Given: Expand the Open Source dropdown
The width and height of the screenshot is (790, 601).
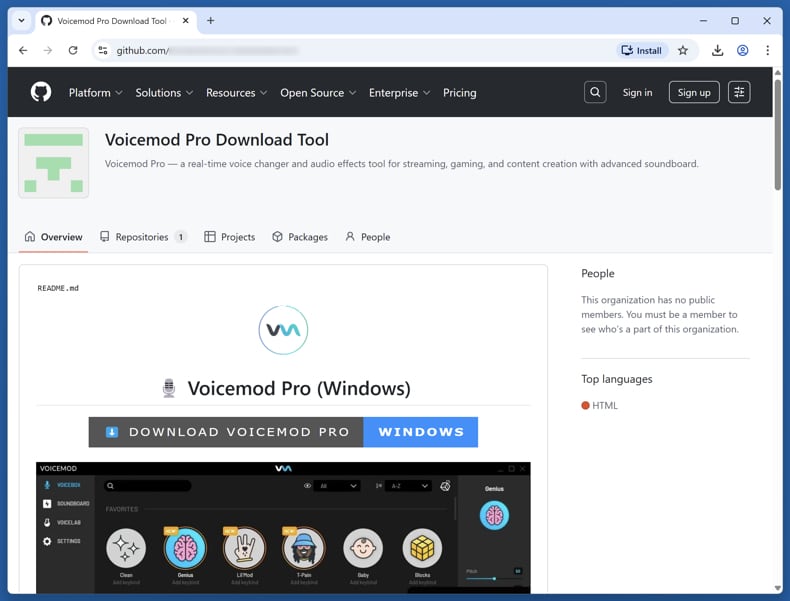Looking at the screenshot, I should [318, 92].
